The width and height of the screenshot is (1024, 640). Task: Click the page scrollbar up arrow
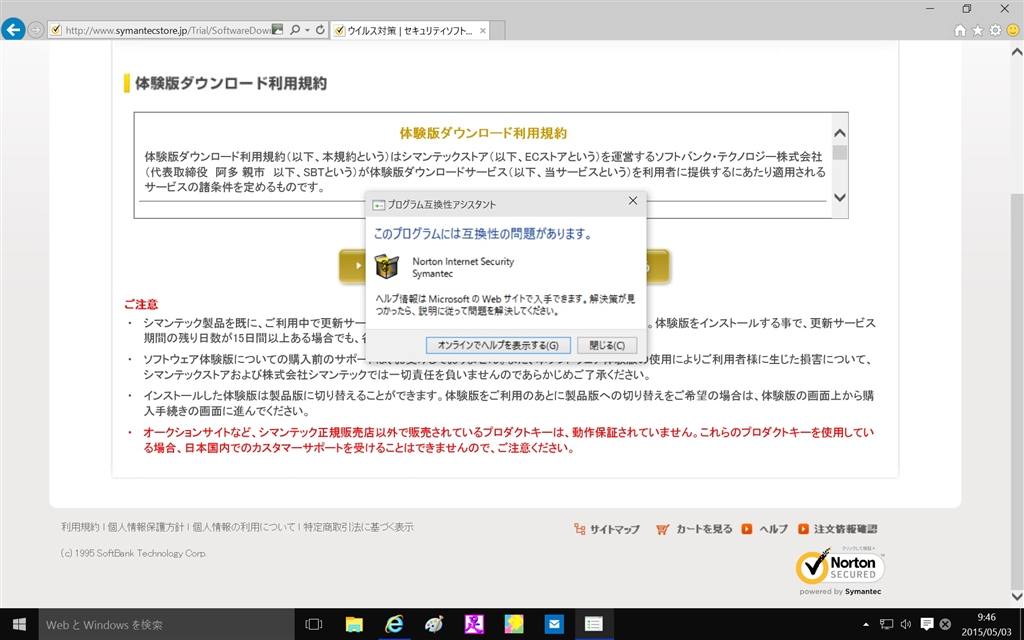pyautogui.click(x=1017, y=51)
